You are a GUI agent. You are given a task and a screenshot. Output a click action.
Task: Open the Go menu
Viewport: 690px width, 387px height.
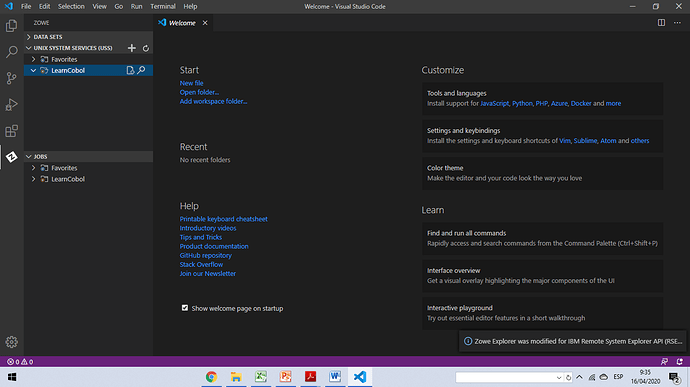pos(119,7)
